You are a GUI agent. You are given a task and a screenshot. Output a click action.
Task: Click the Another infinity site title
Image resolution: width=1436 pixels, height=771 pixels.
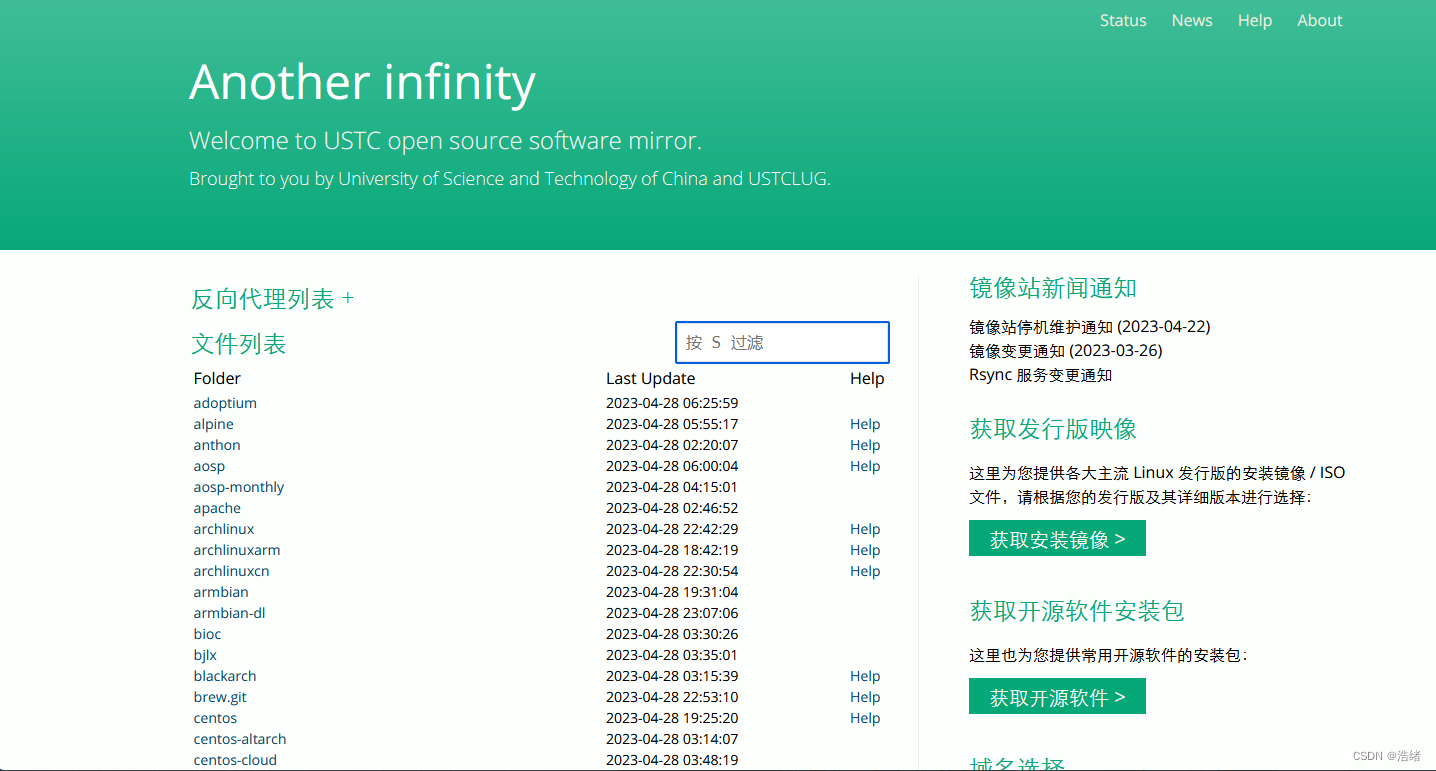362,82
